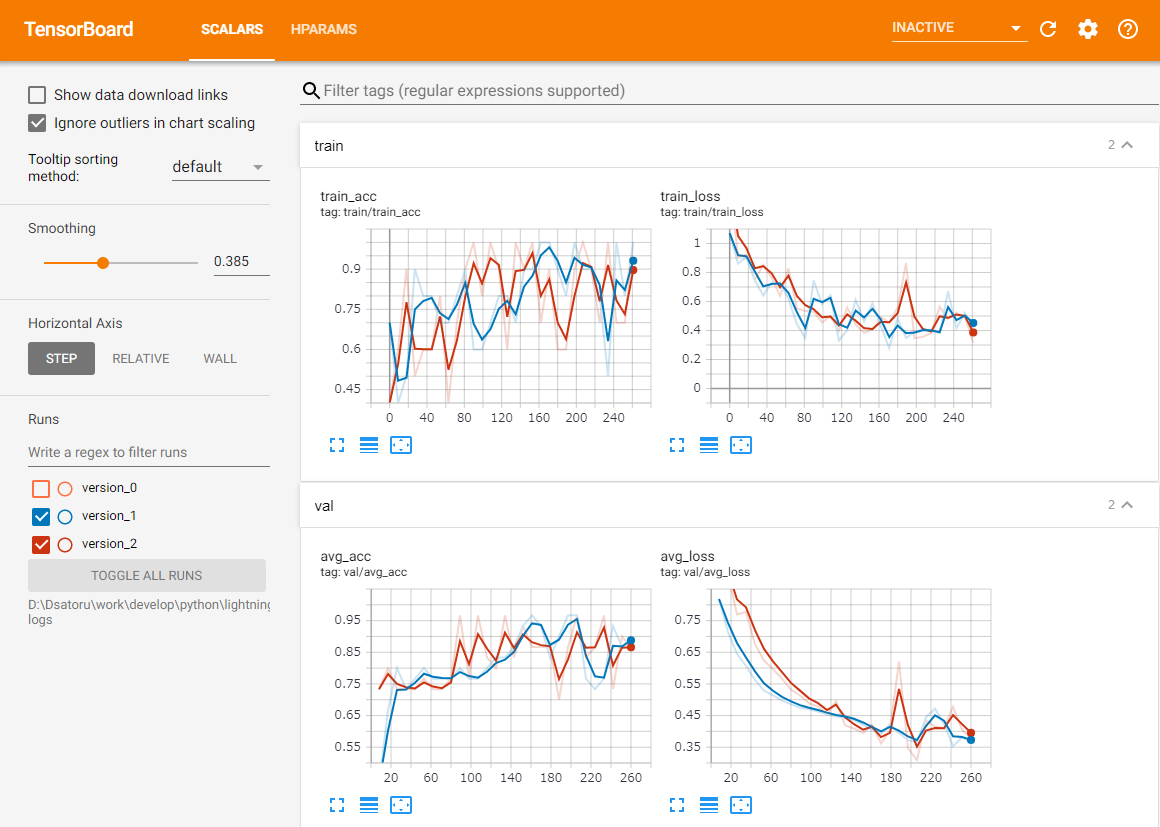This screenshot has width=1160, height=827.
Task: Toggle y-axis log scale on train_acc
Action: (368, 445)
